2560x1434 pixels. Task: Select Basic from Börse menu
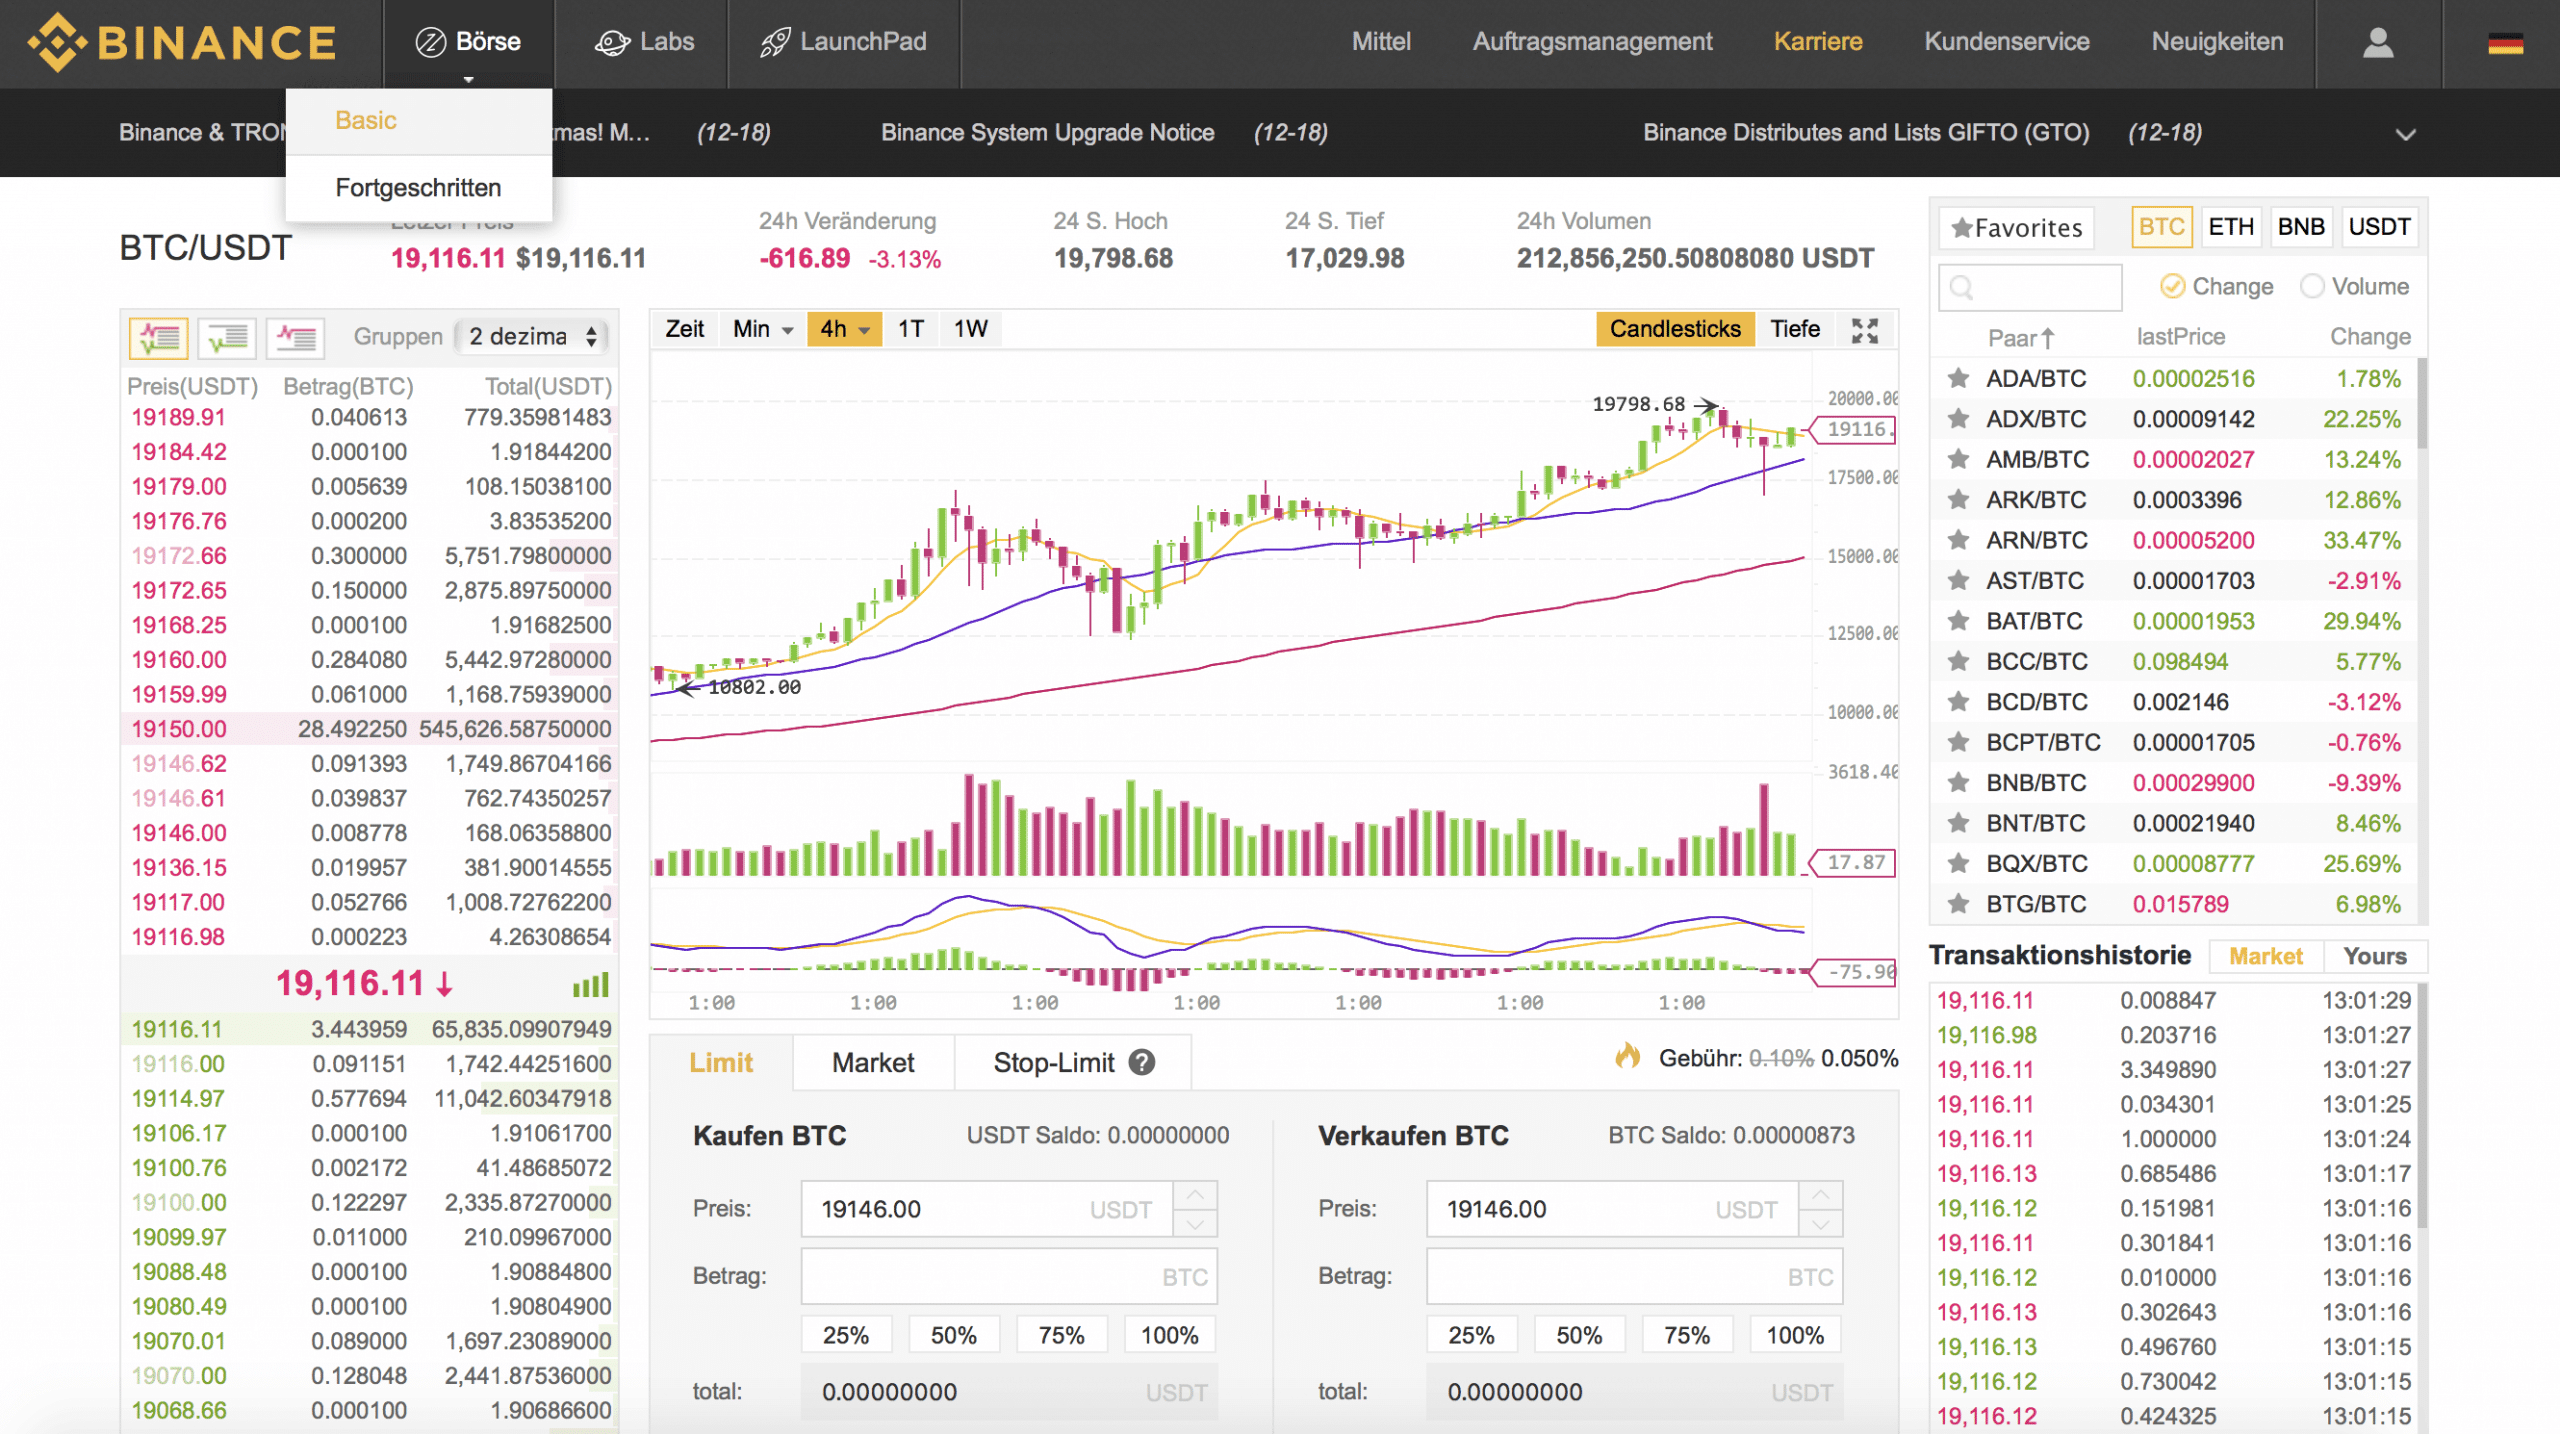point(418,121)
